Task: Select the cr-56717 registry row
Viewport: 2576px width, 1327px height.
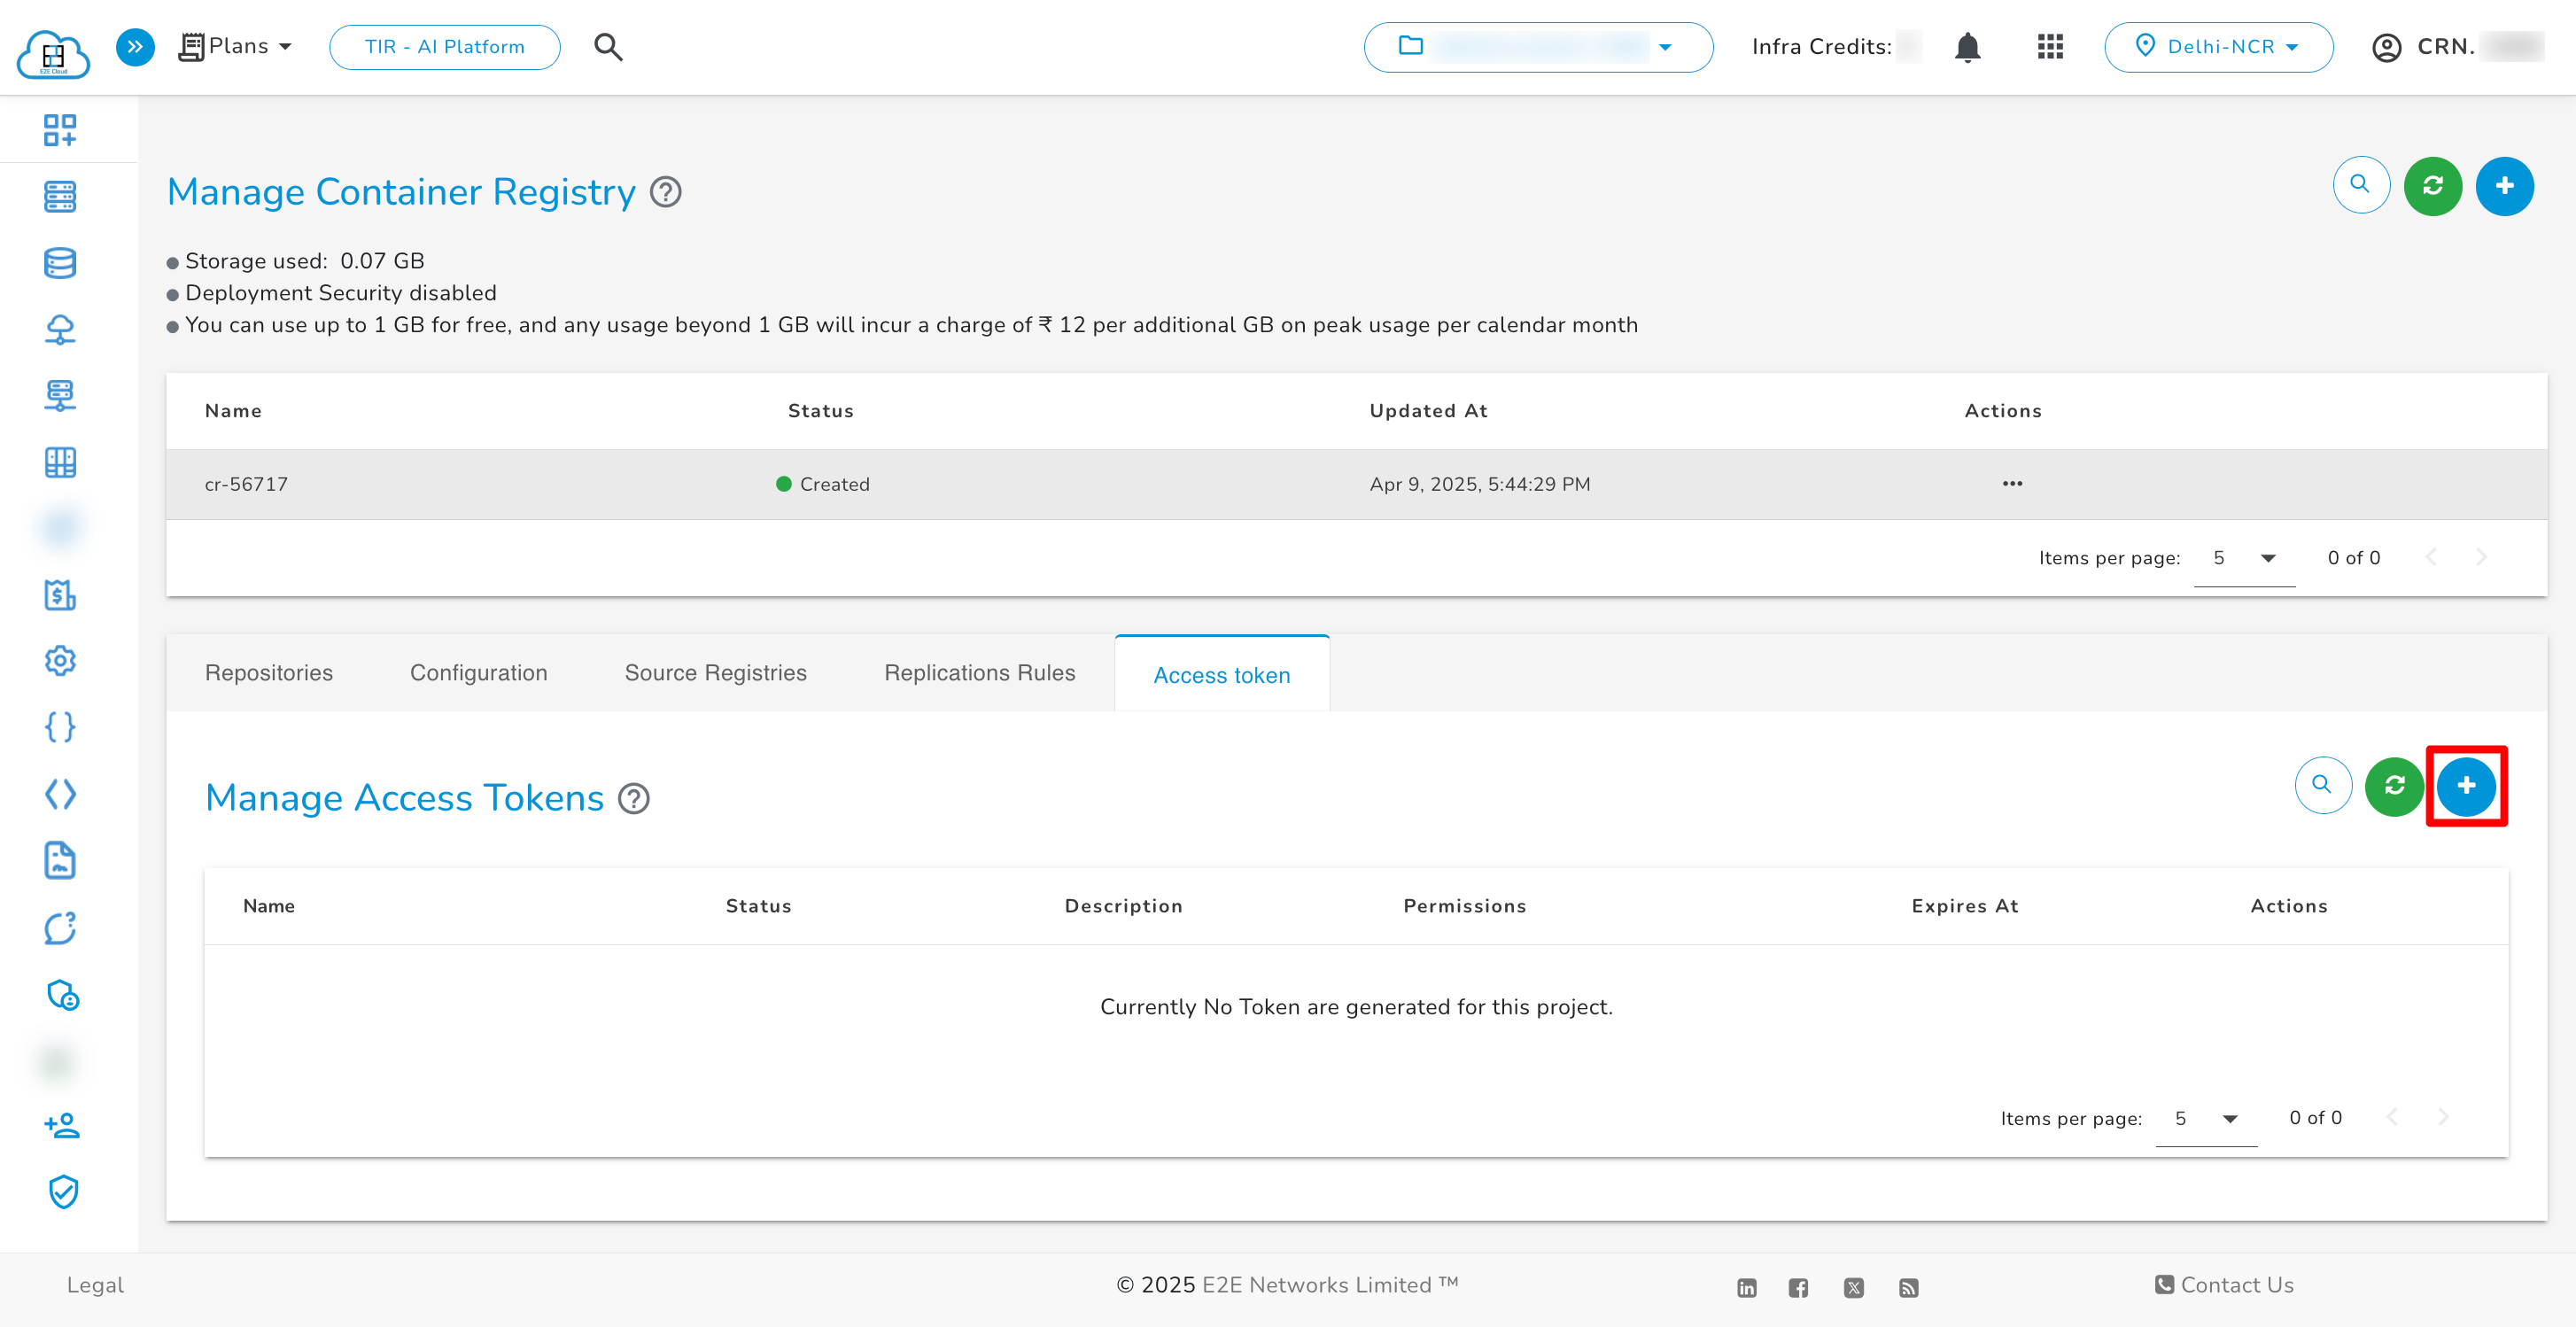Action: (246, 484)
